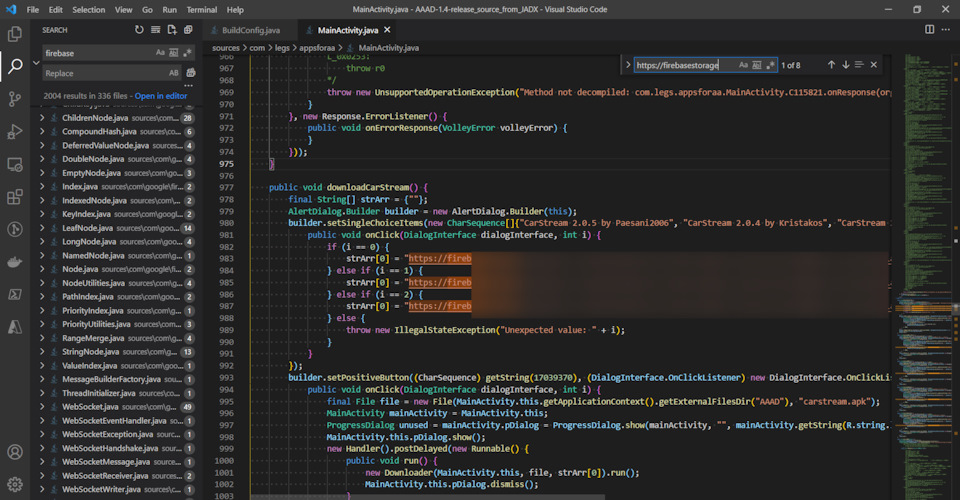Open the Run and Debug view

(15, 132)
